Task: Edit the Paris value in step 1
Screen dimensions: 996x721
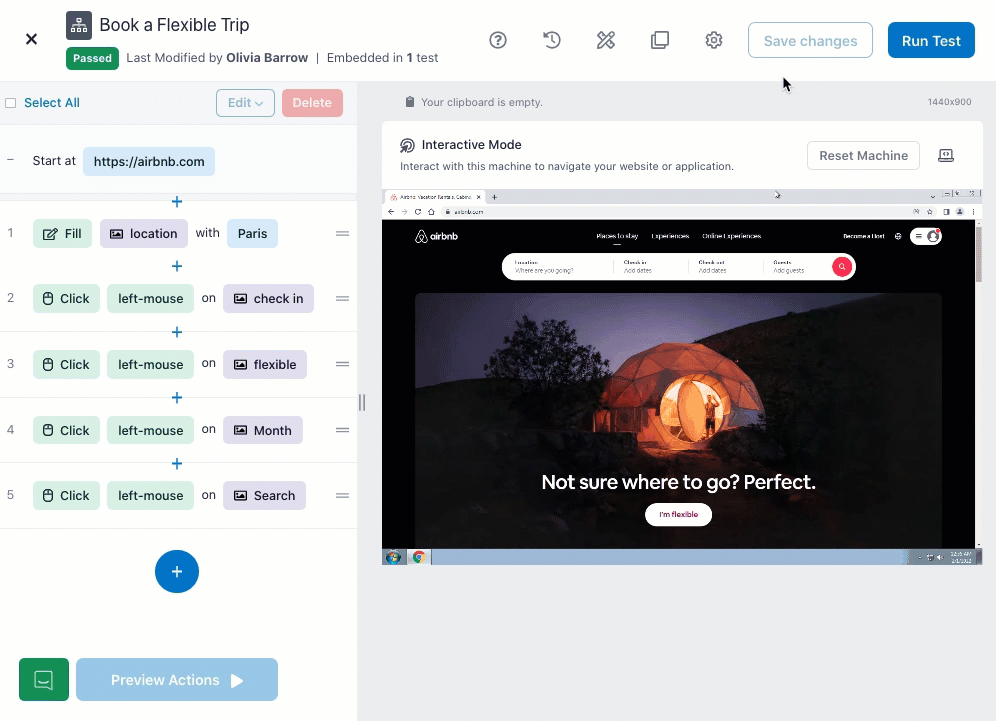Action: click(252, 234)
